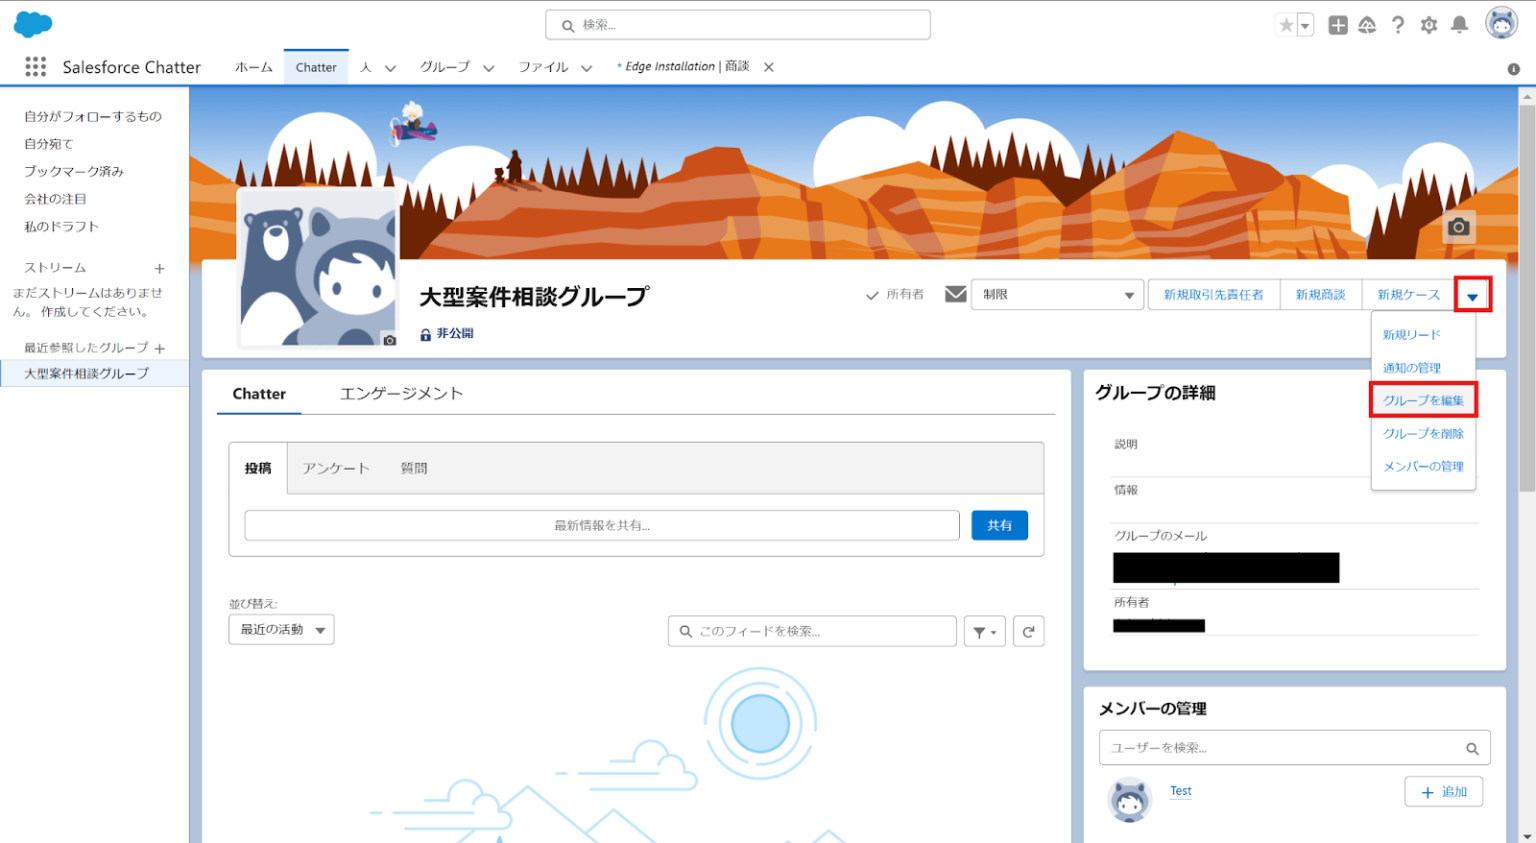Open the App Launcher grid icon
1536x843 pixels.
tap(35, 66)
